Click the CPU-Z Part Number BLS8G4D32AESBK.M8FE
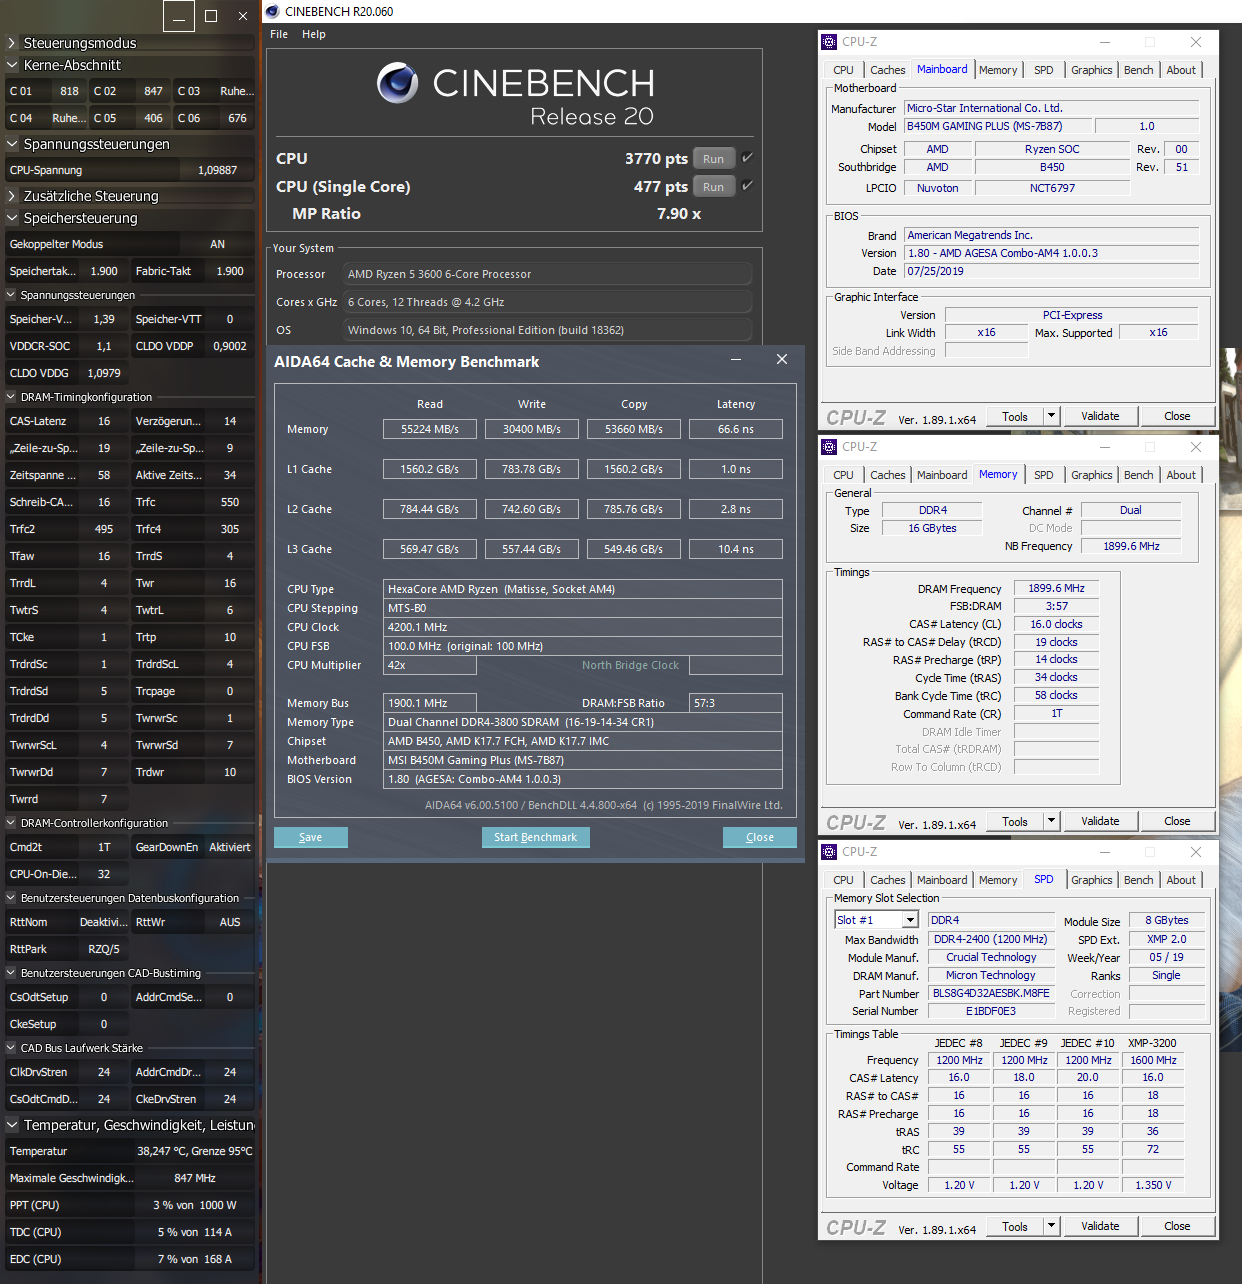 [x=991, y=993]
